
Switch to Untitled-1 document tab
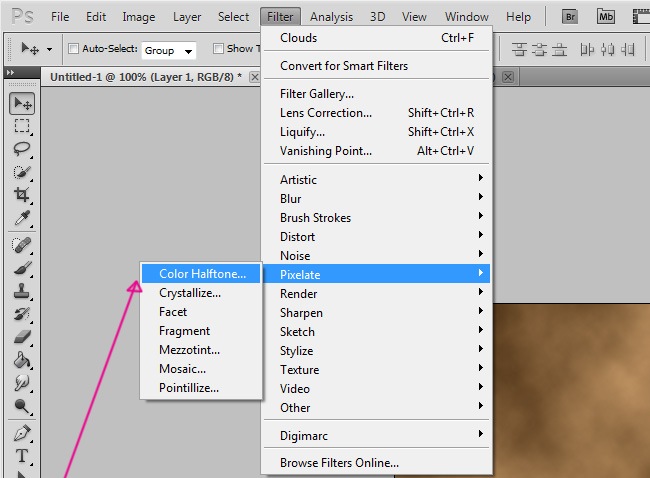pyautogui.click(x=146, y=77)
